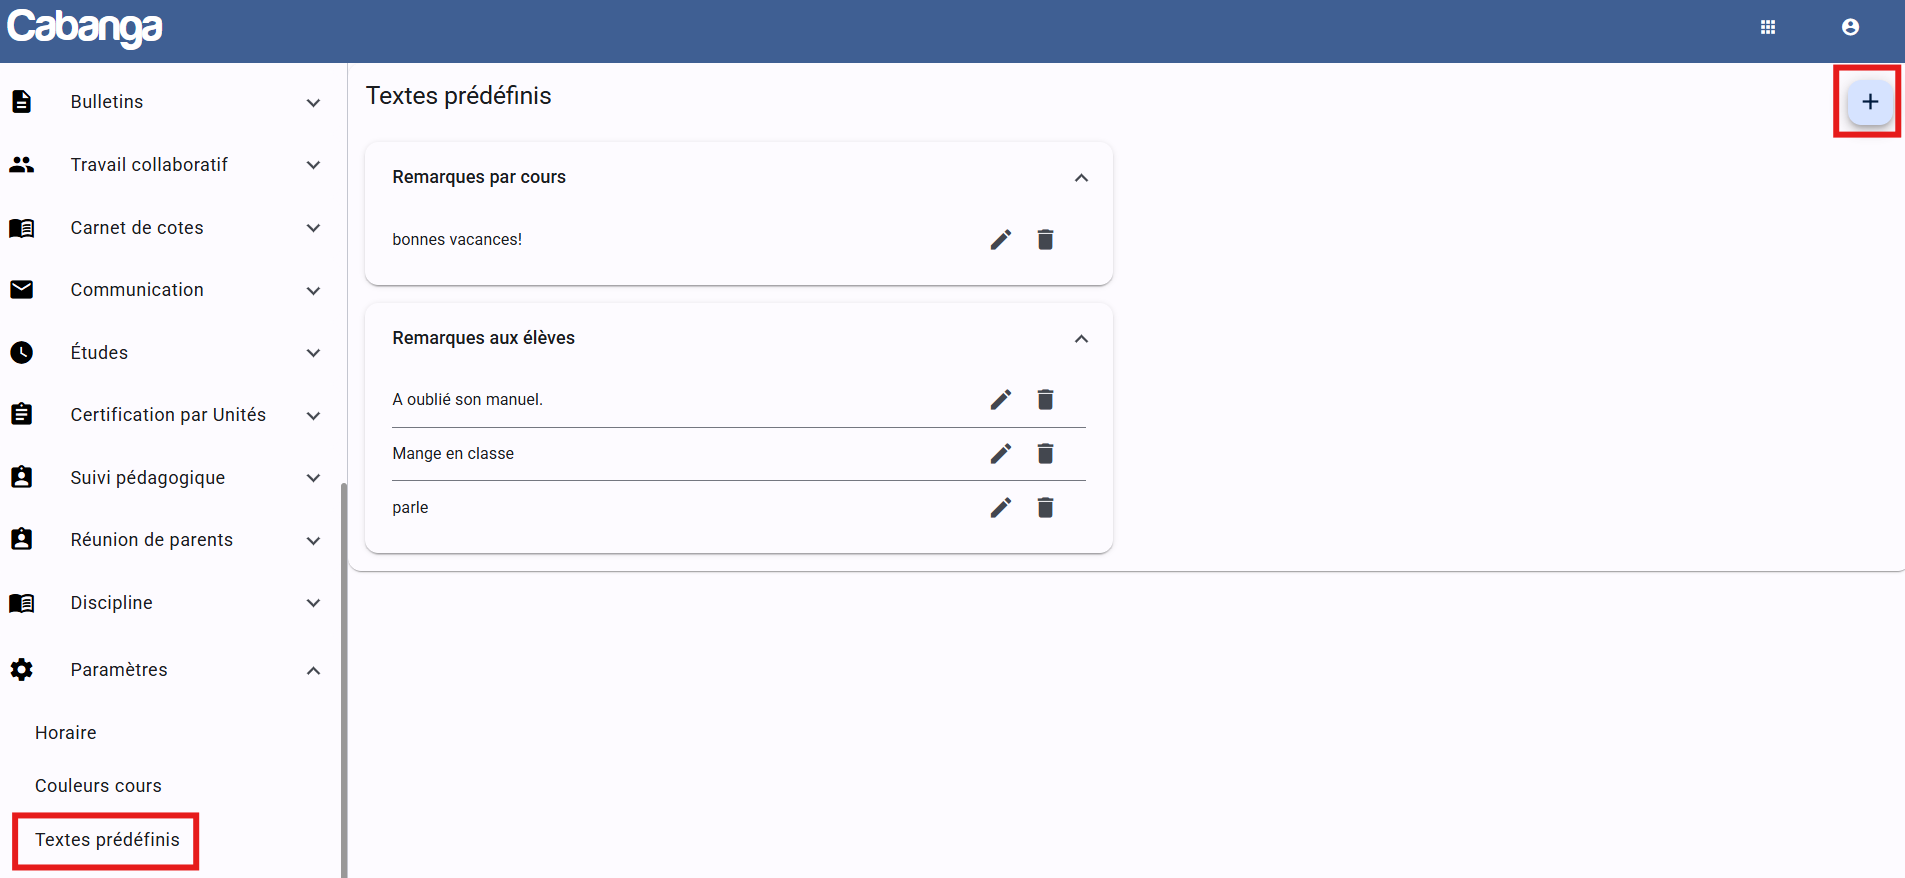Click the pencil icon for 'parle'
The image size is (1905, 878).
1000,508
